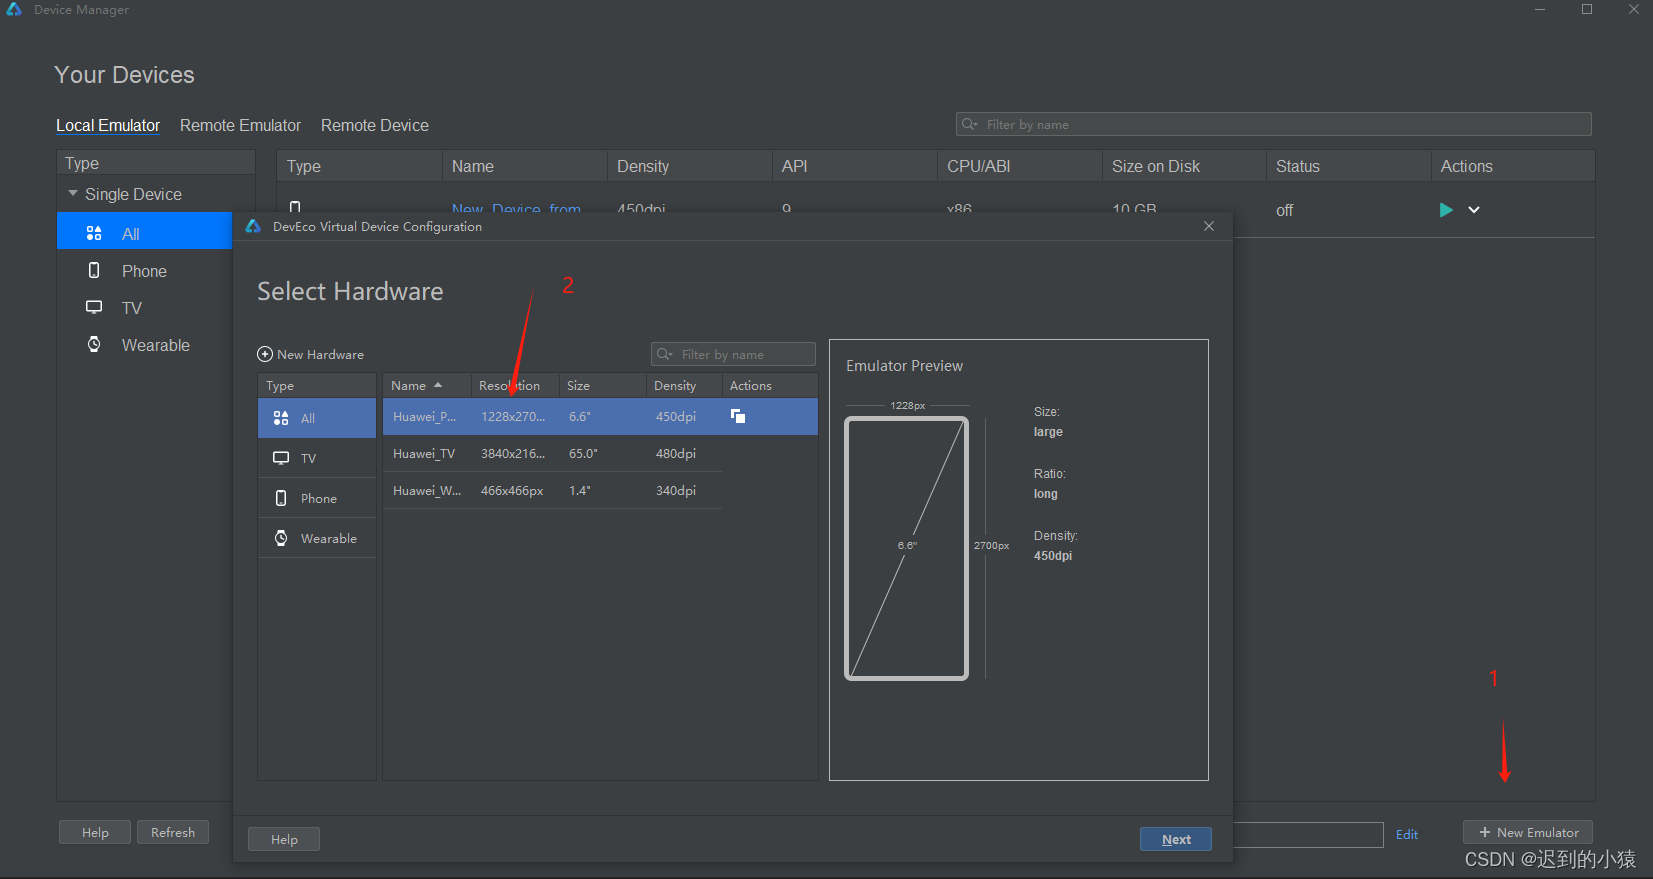Click the search icon in hardware filter field

click(x=665, y=354)
